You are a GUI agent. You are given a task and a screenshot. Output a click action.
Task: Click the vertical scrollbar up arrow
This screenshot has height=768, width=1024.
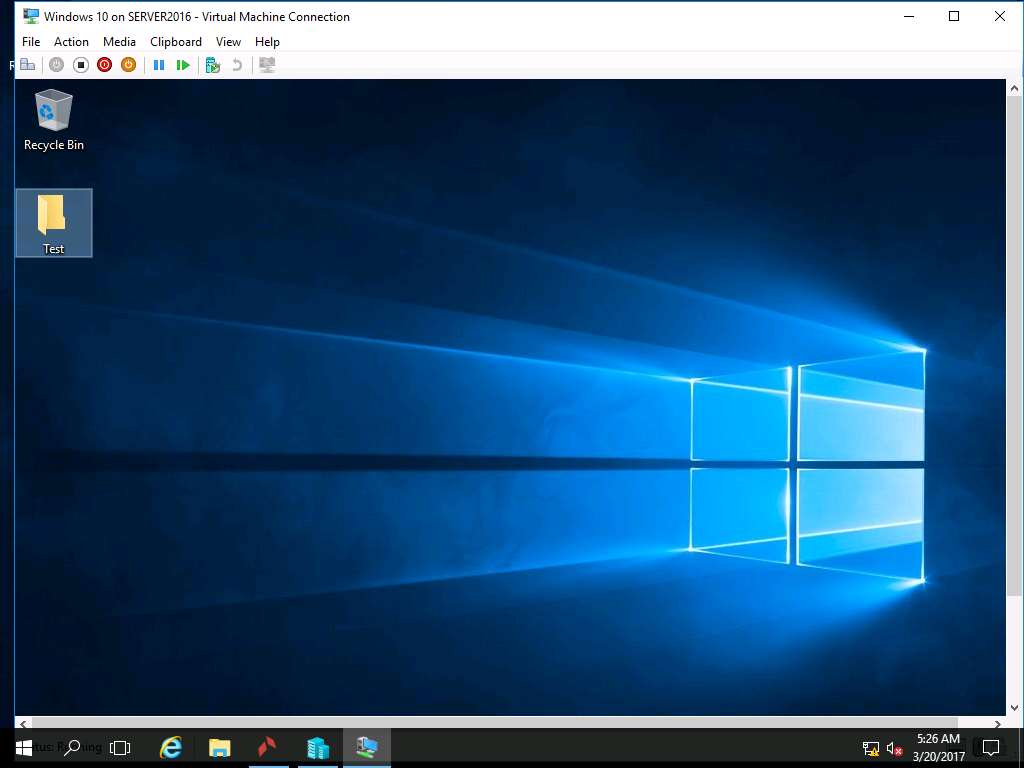click(x=1014, y=88)
